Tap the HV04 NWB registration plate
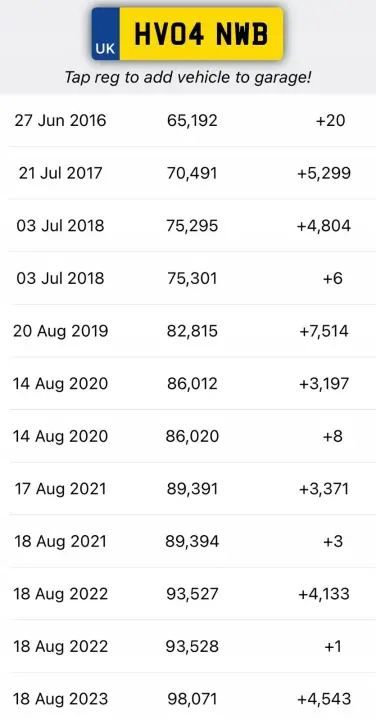The width and height of the screenshot is (376, 720). coord(187,34)
